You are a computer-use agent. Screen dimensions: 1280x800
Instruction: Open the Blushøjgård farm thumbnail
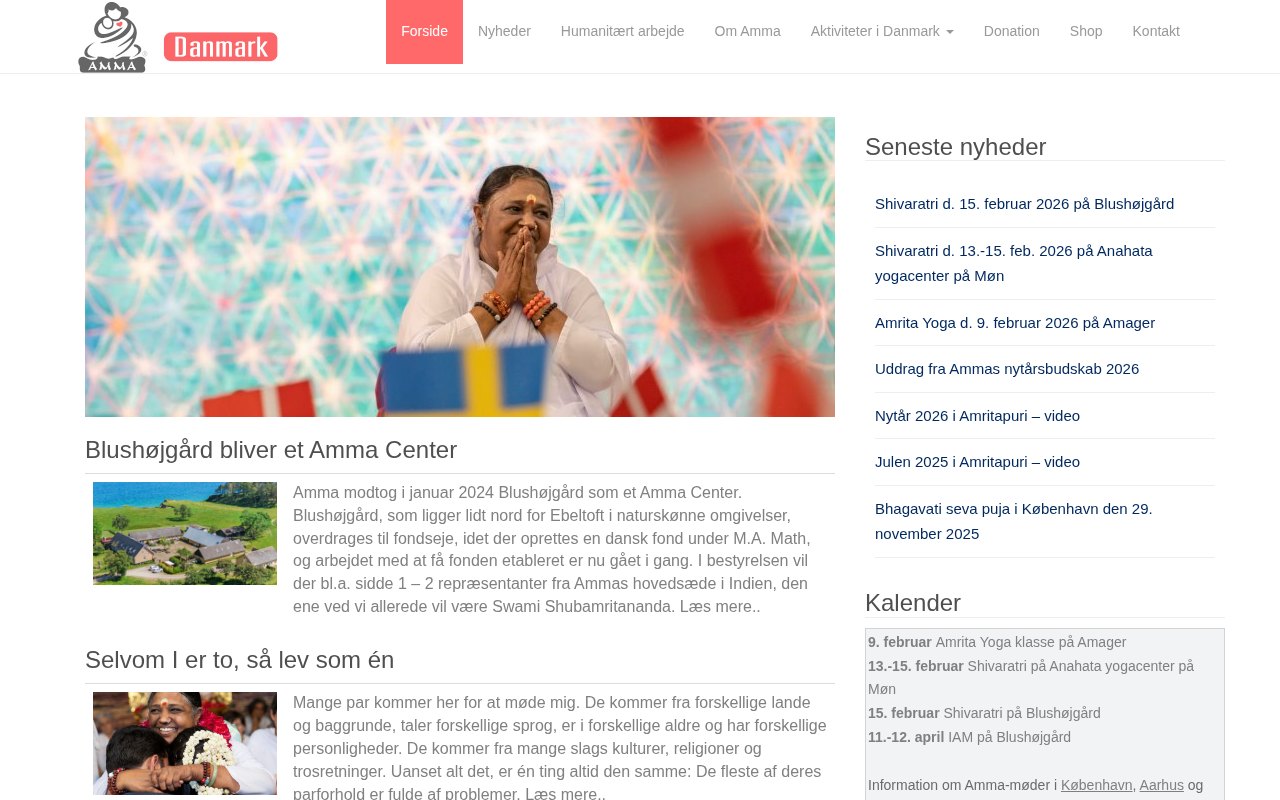[185, 533]
